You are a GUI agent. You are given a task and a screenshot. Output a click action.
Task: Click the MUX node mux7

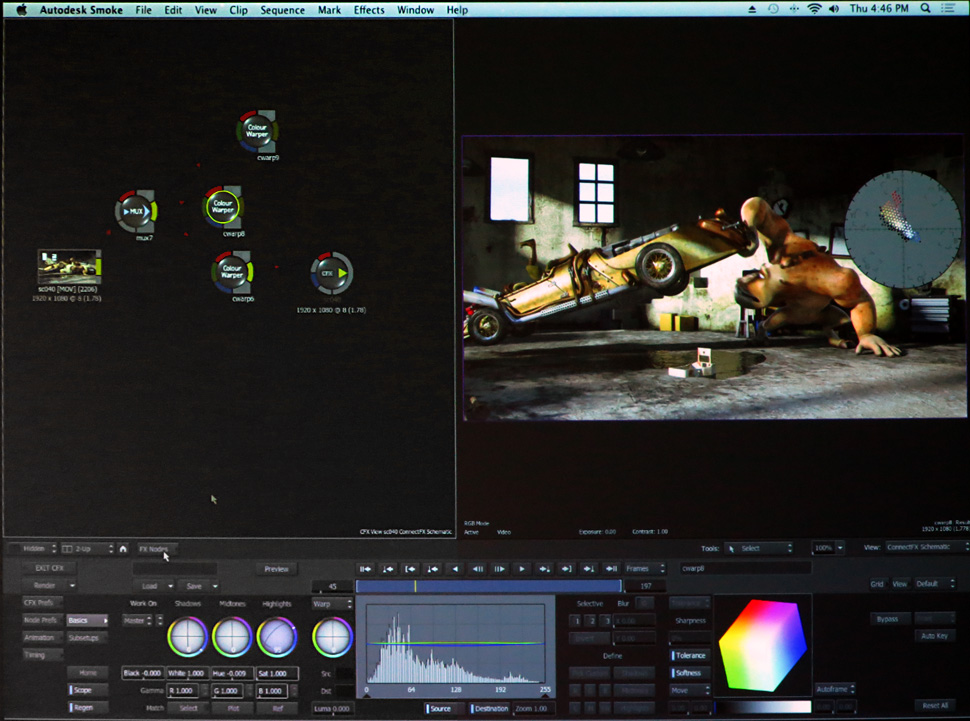point(135,211)
